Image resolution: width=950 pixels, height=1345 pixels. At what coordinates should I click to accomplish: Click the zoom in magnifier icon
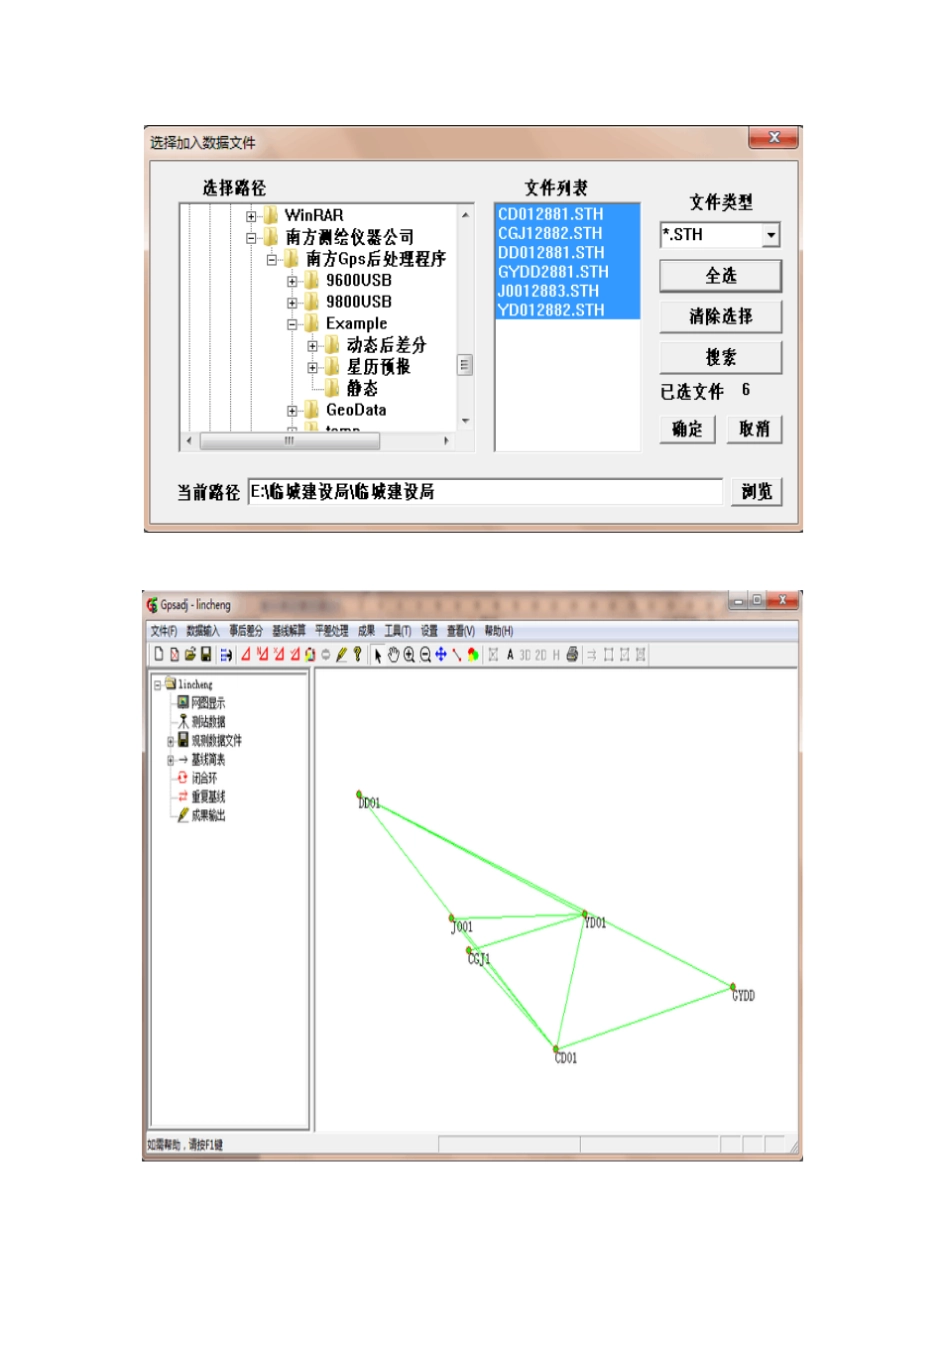point(409,654)
